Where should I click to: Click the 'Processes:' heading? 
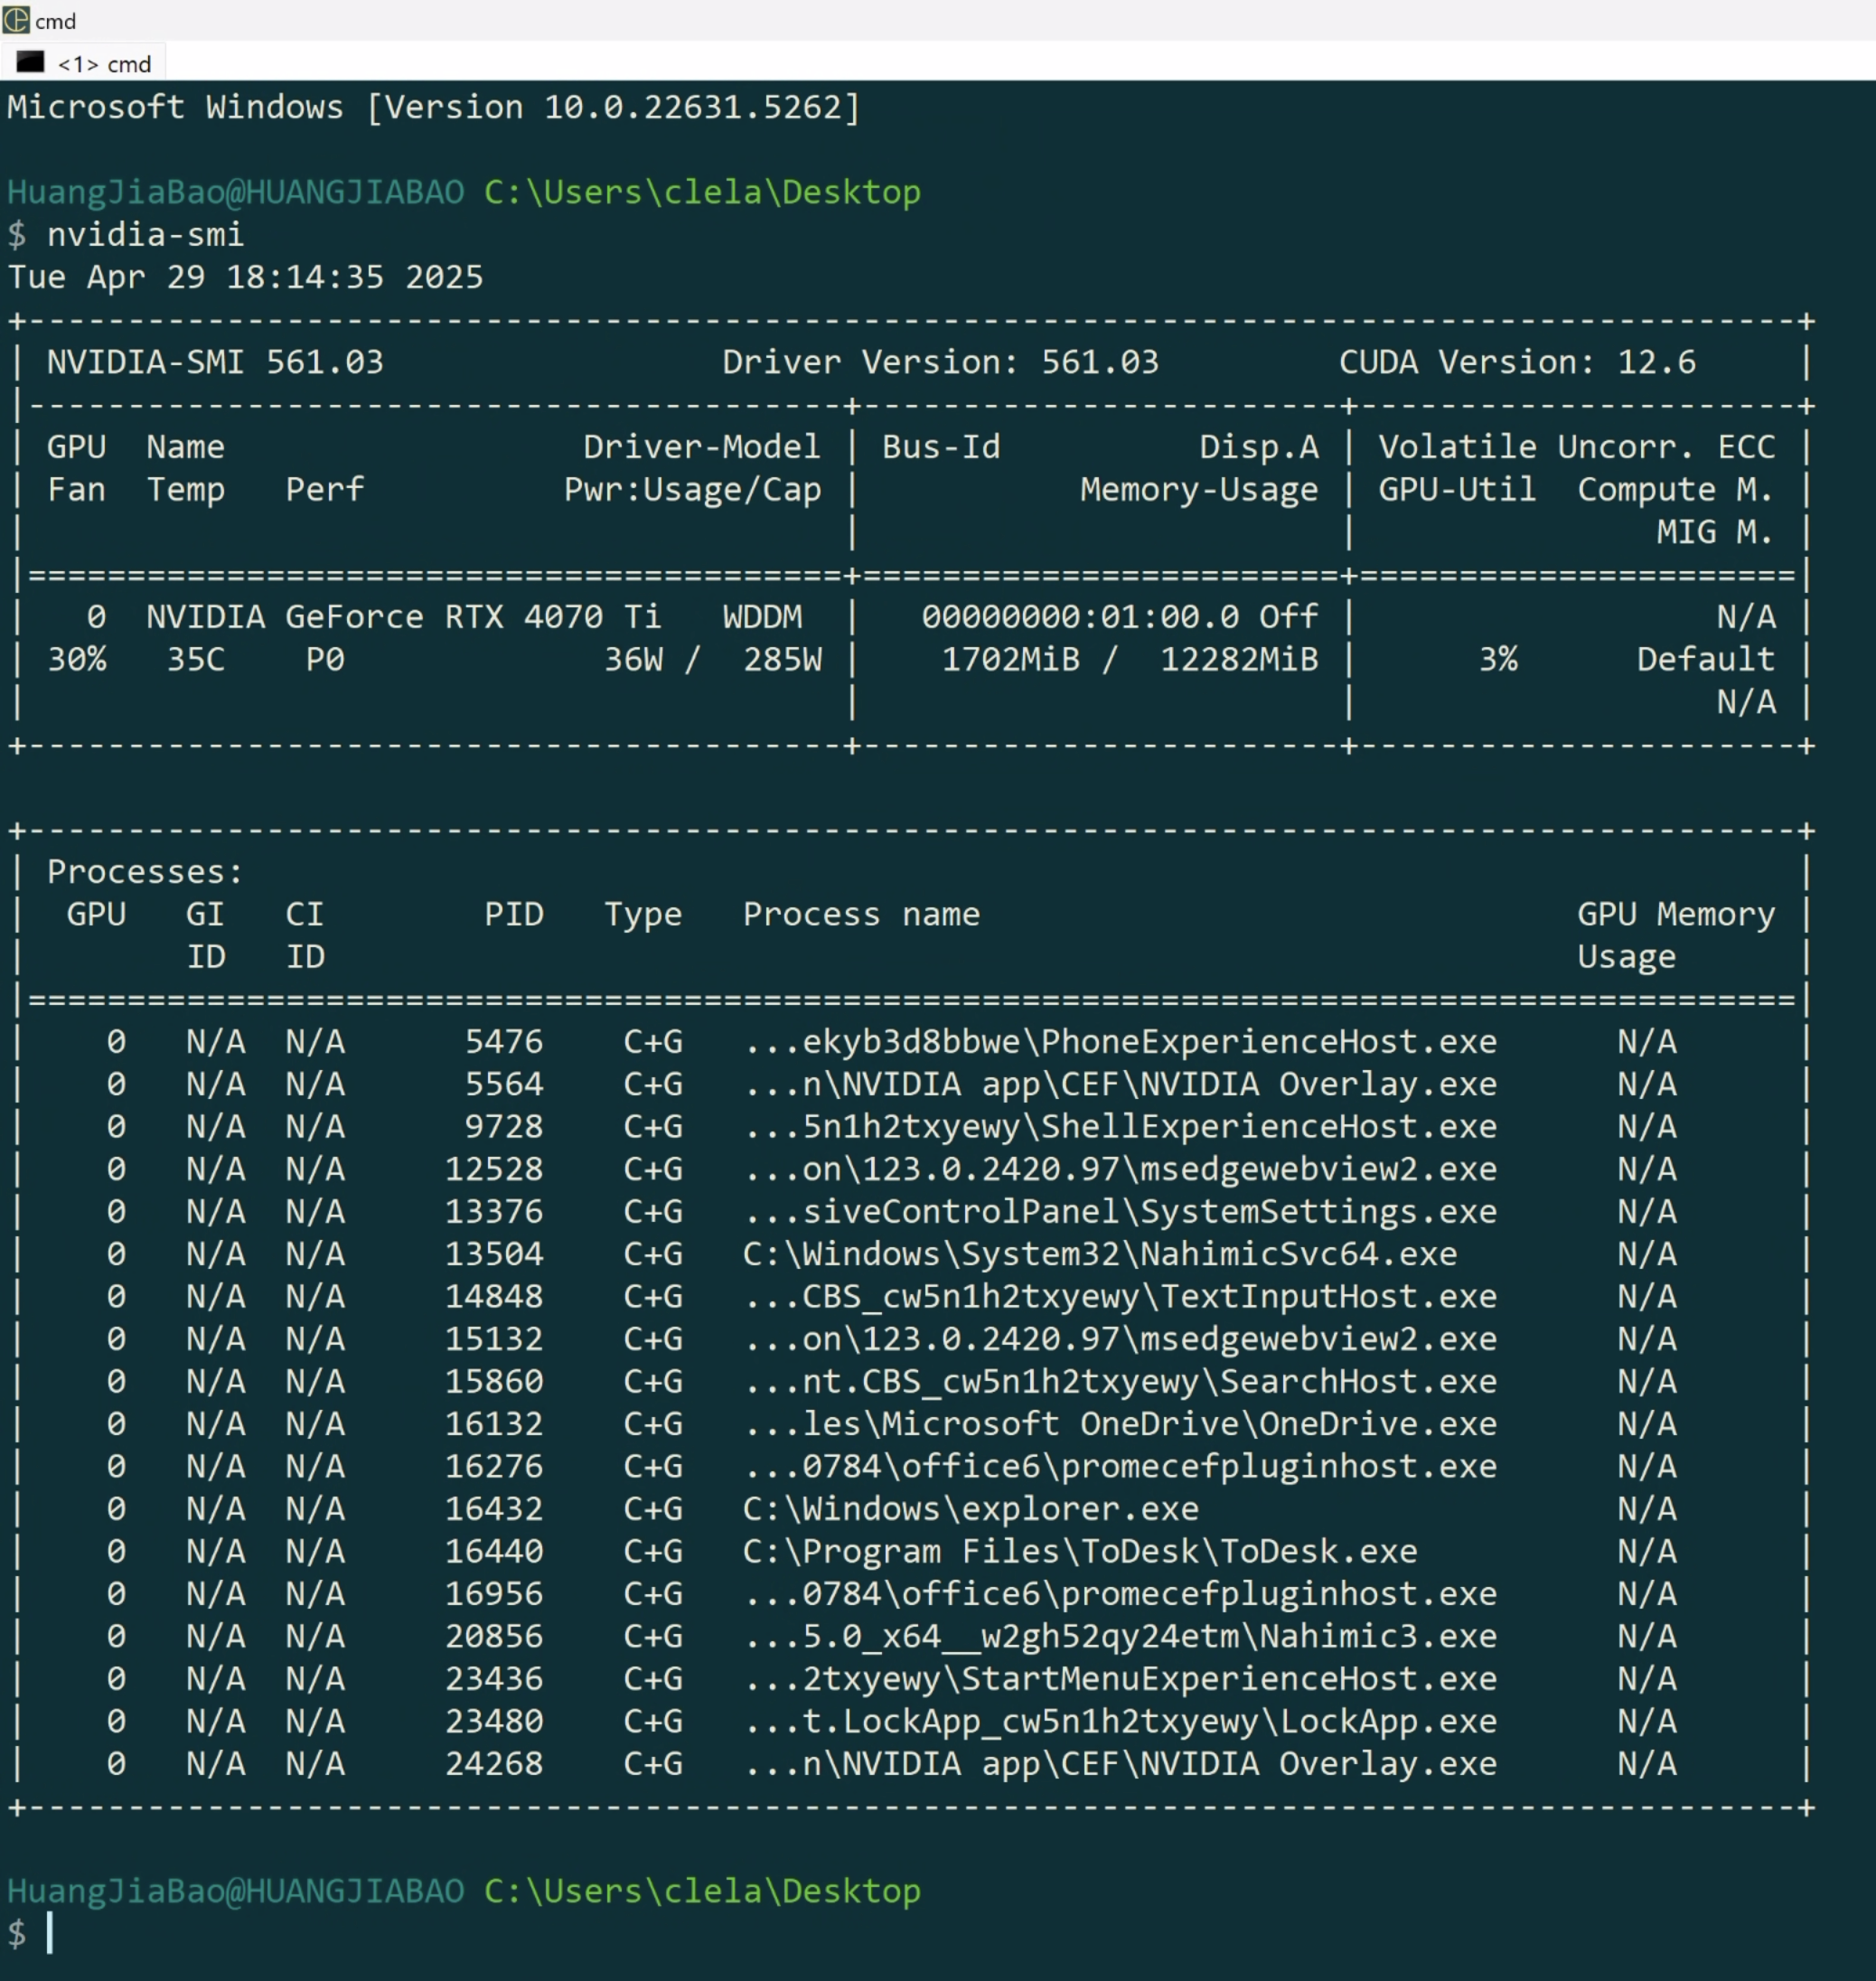point(145,872)
